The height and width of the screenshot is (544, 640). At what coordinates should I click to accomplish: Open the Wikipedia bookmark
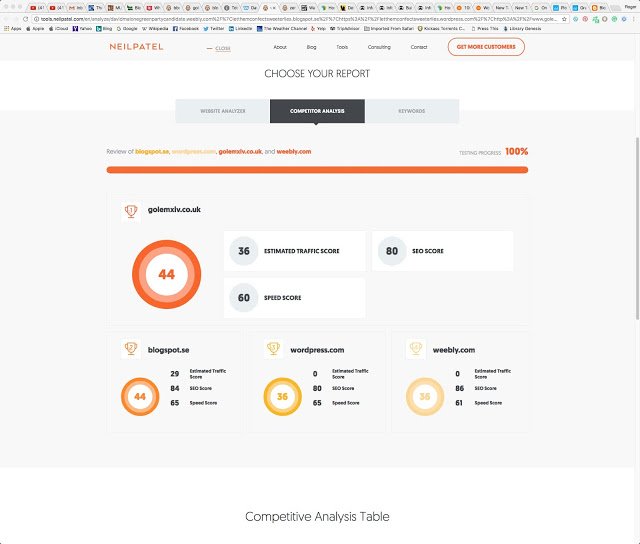[155, 29]
